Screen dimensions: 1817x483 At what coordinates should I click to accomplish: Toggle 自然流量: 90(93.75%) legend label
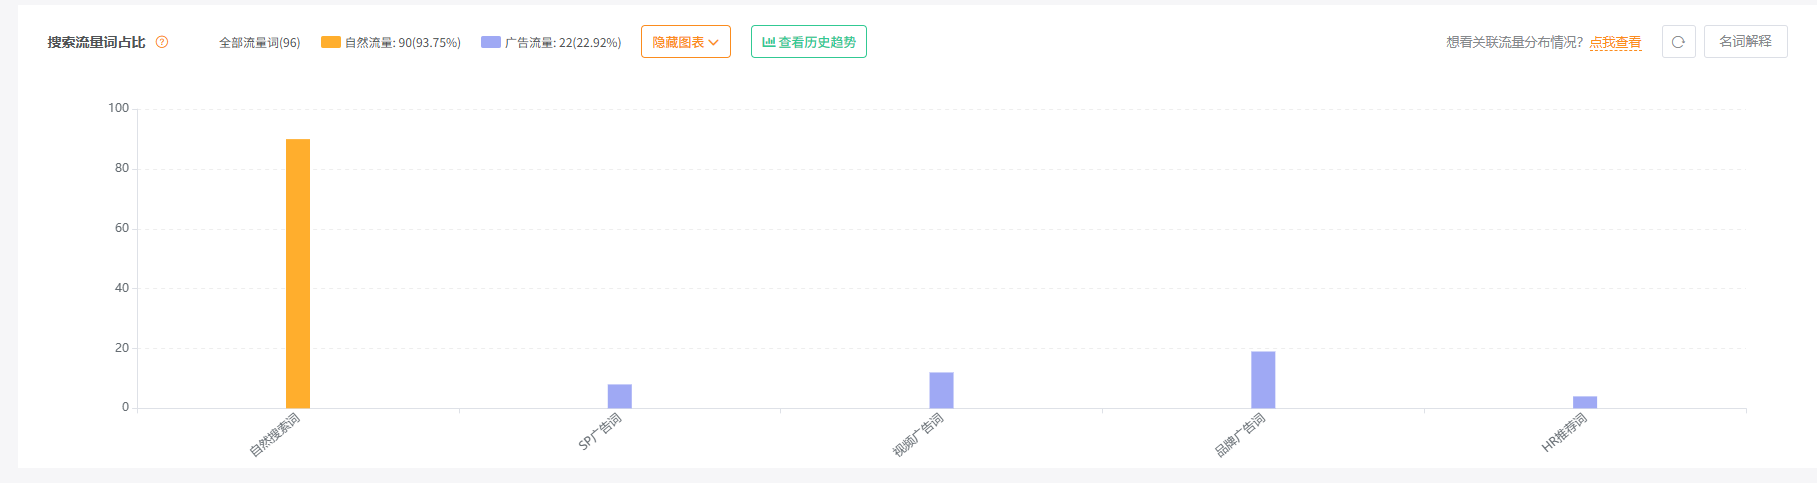(403, 43)
